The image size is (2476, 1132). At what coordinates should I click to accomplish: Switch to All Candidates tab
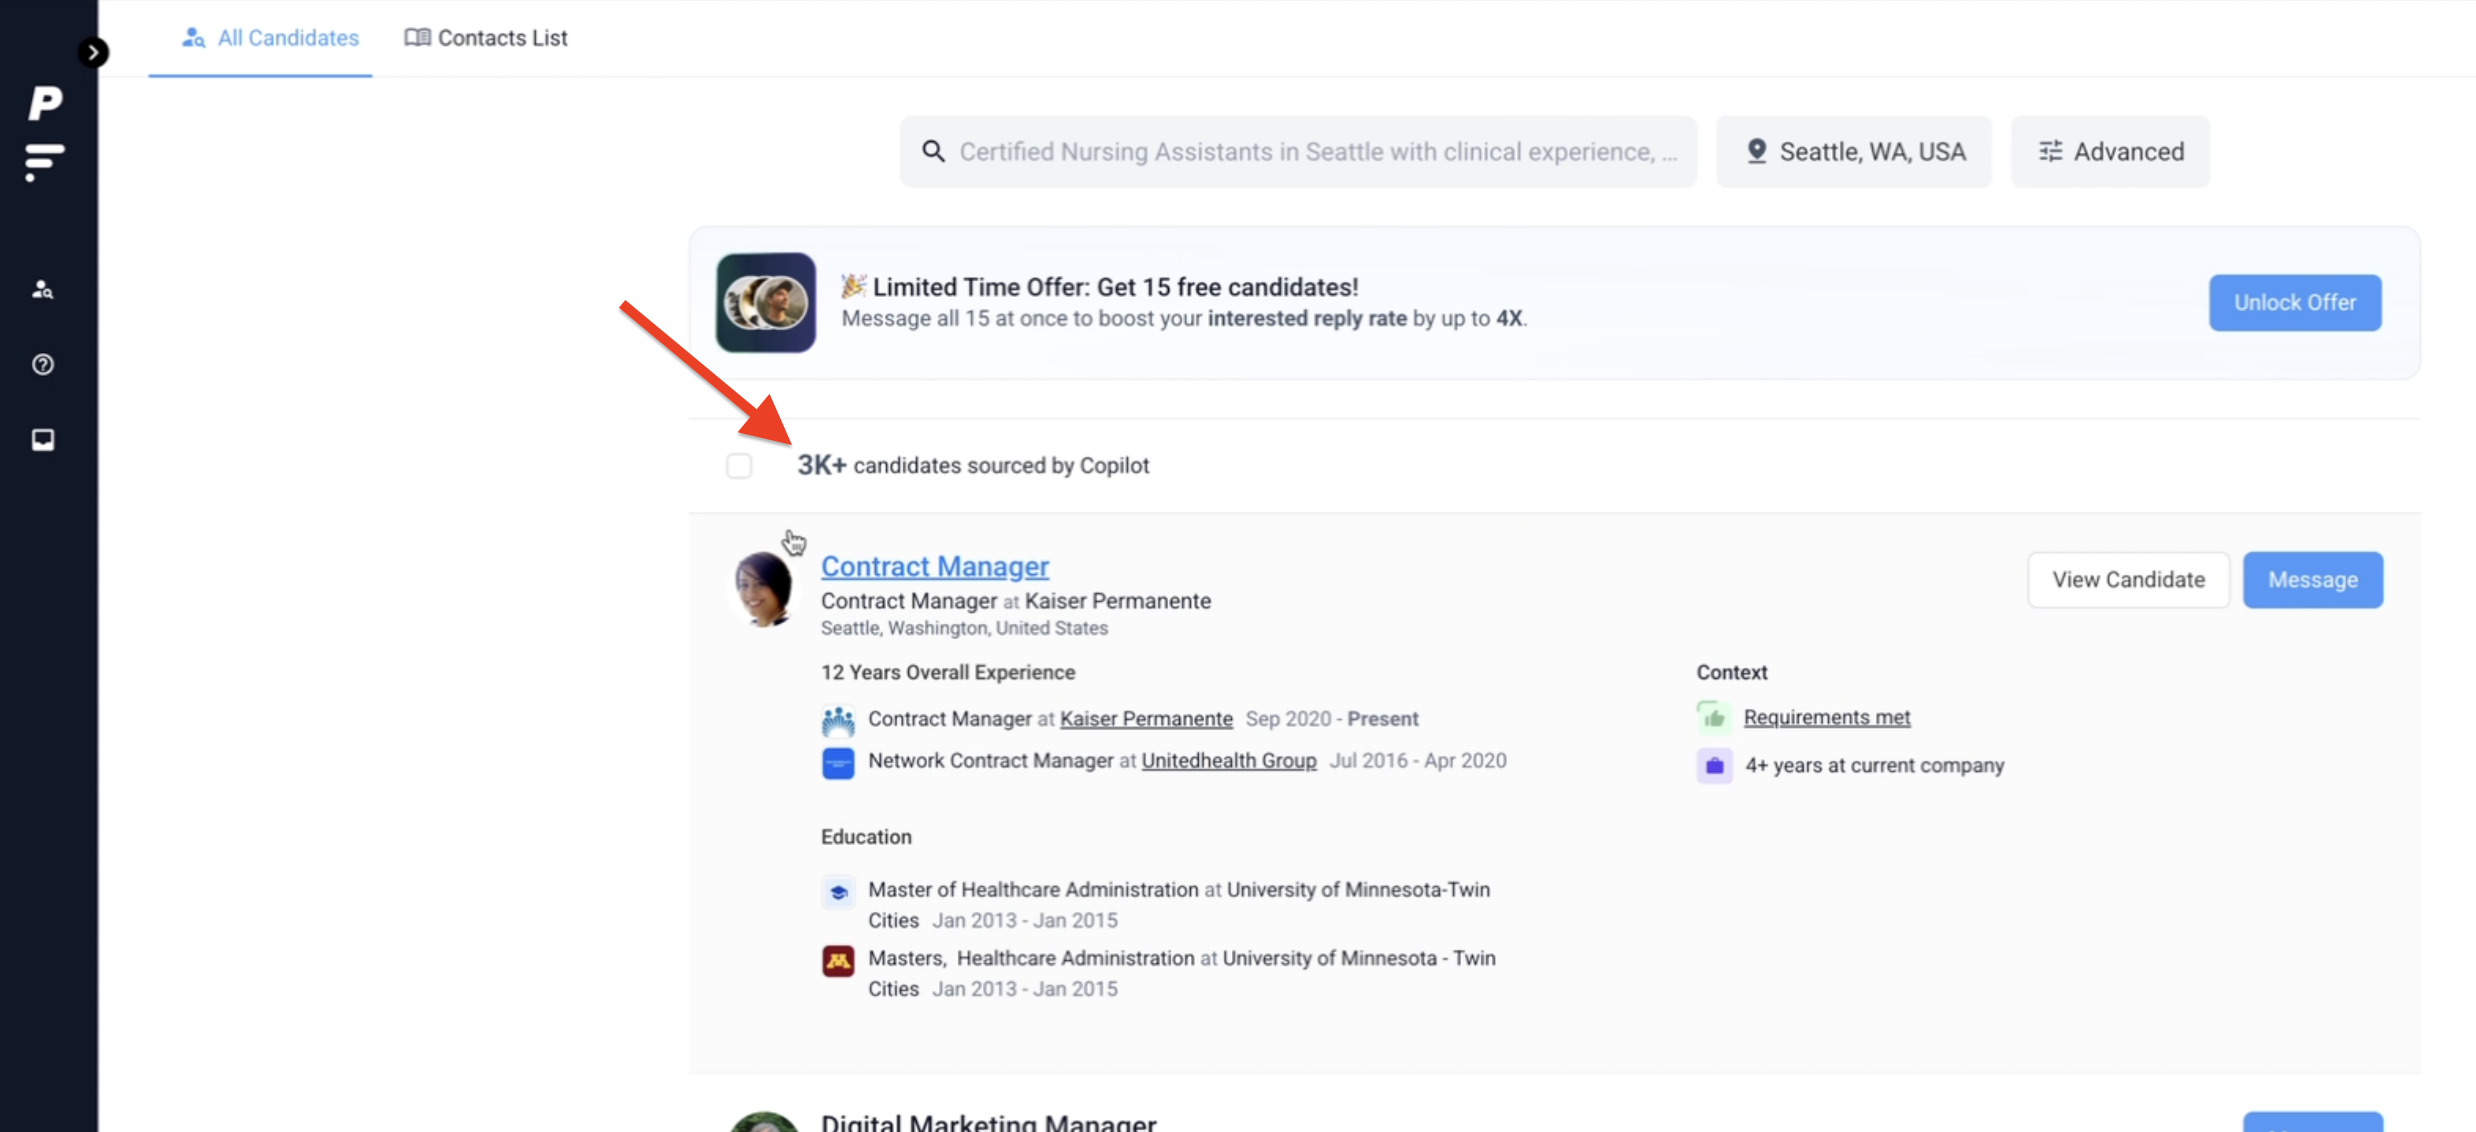click(x=269, y=38)
